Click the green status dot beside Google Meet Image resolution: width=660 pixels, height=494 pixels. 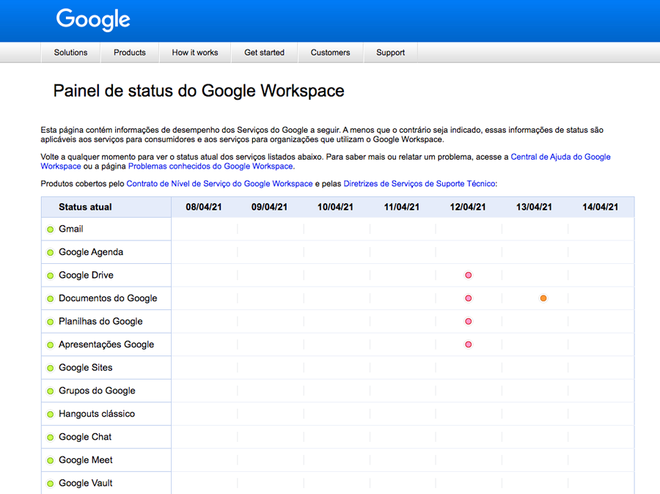51,461
